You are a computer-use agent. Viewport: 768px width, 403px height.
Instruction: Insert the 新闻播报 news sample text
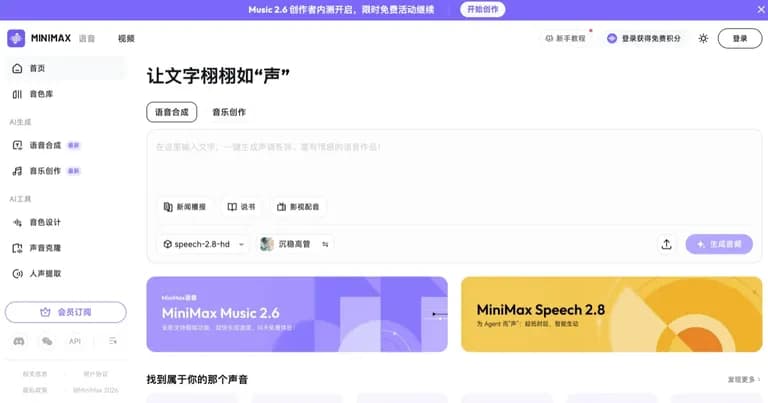185,207
